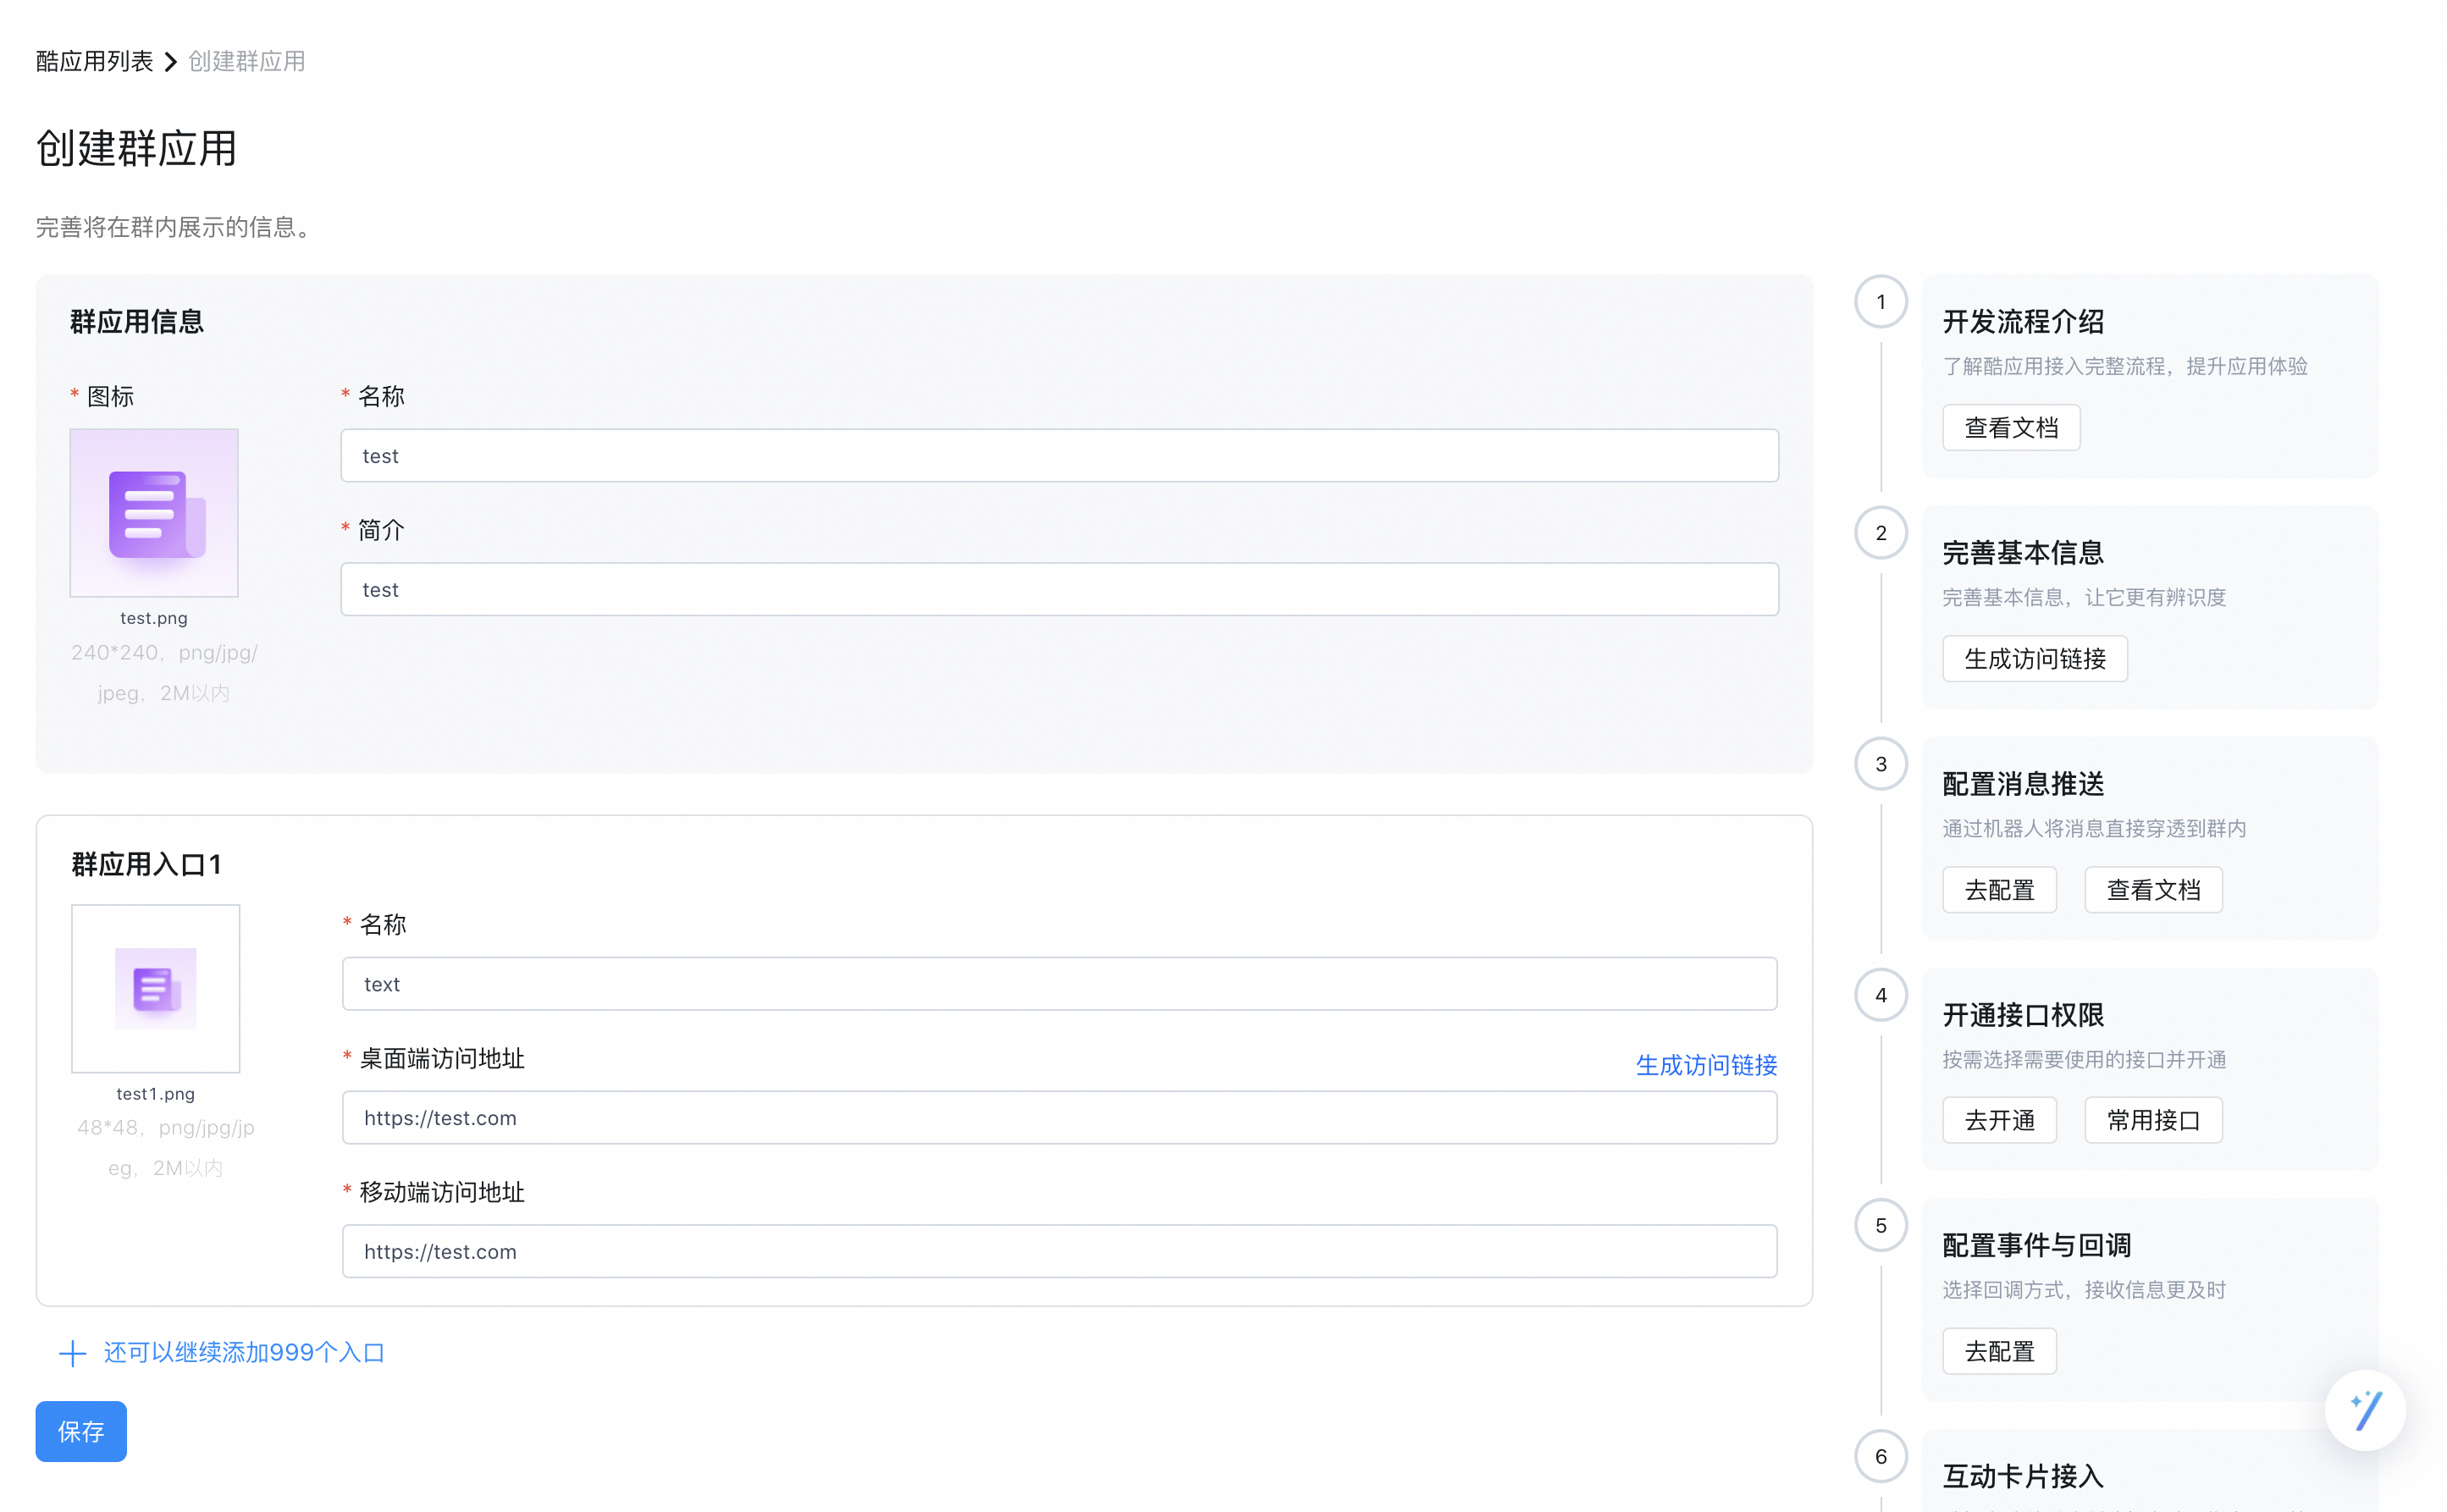Click the 通过机器人将消息直接穿透到群内 description
2447x1512 pixels.
click(2094, 828)
